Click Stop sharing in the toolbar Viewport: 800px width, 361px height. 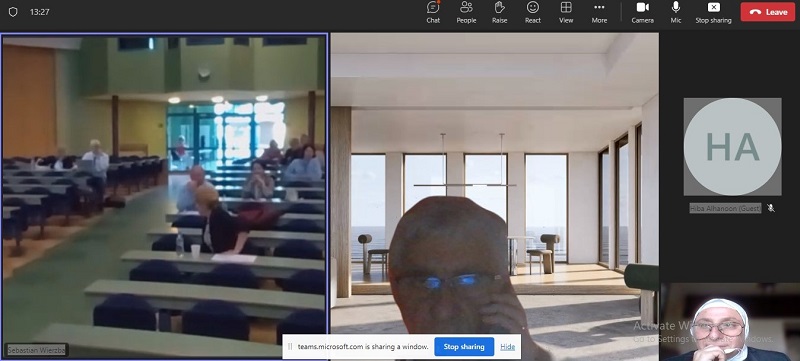click(x=713, y=12)
